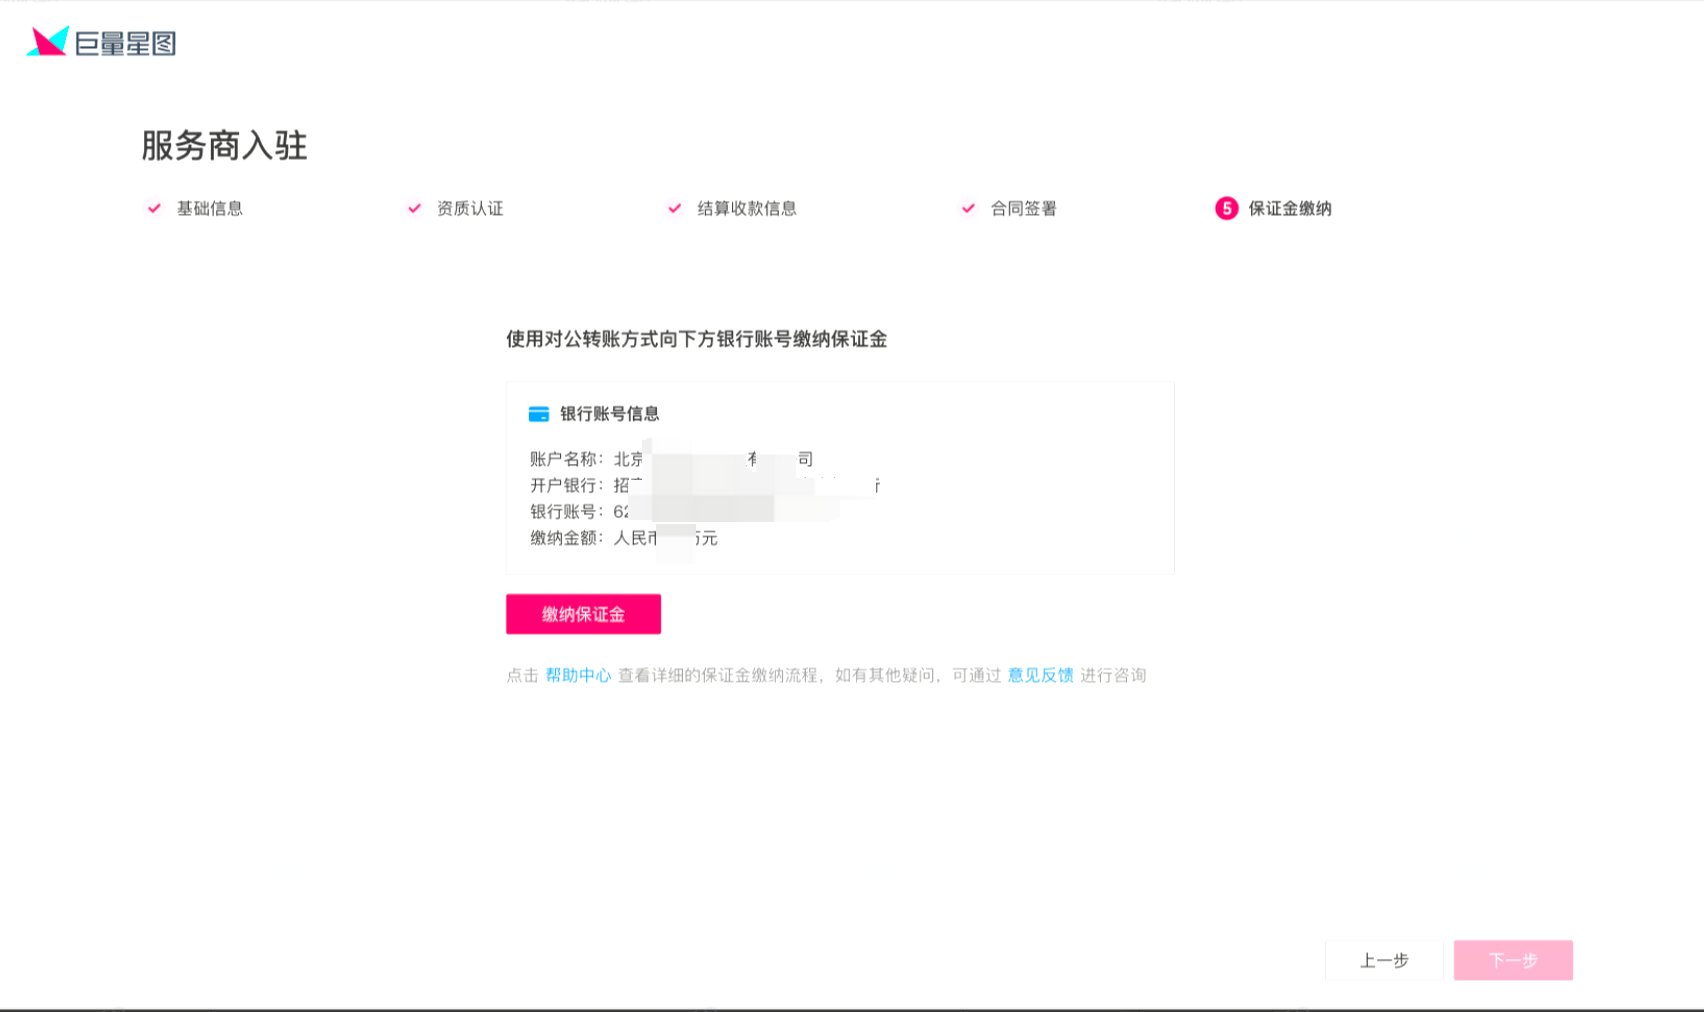Click the checkmark beside 基础信息
The width and height of the screenshot is (1704, 1012).
tap(153, 208)
